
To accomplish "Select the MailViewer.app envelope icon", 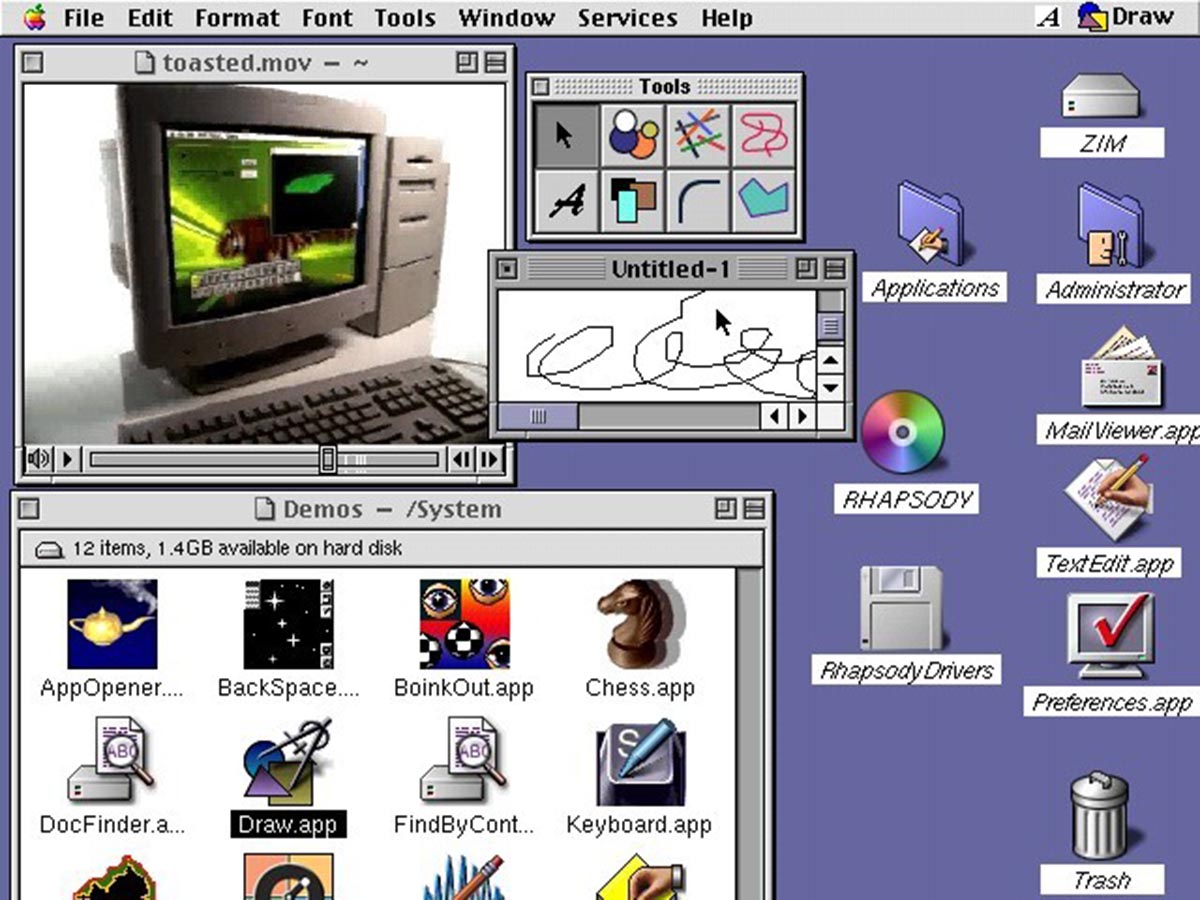I will click(1122, 368).
